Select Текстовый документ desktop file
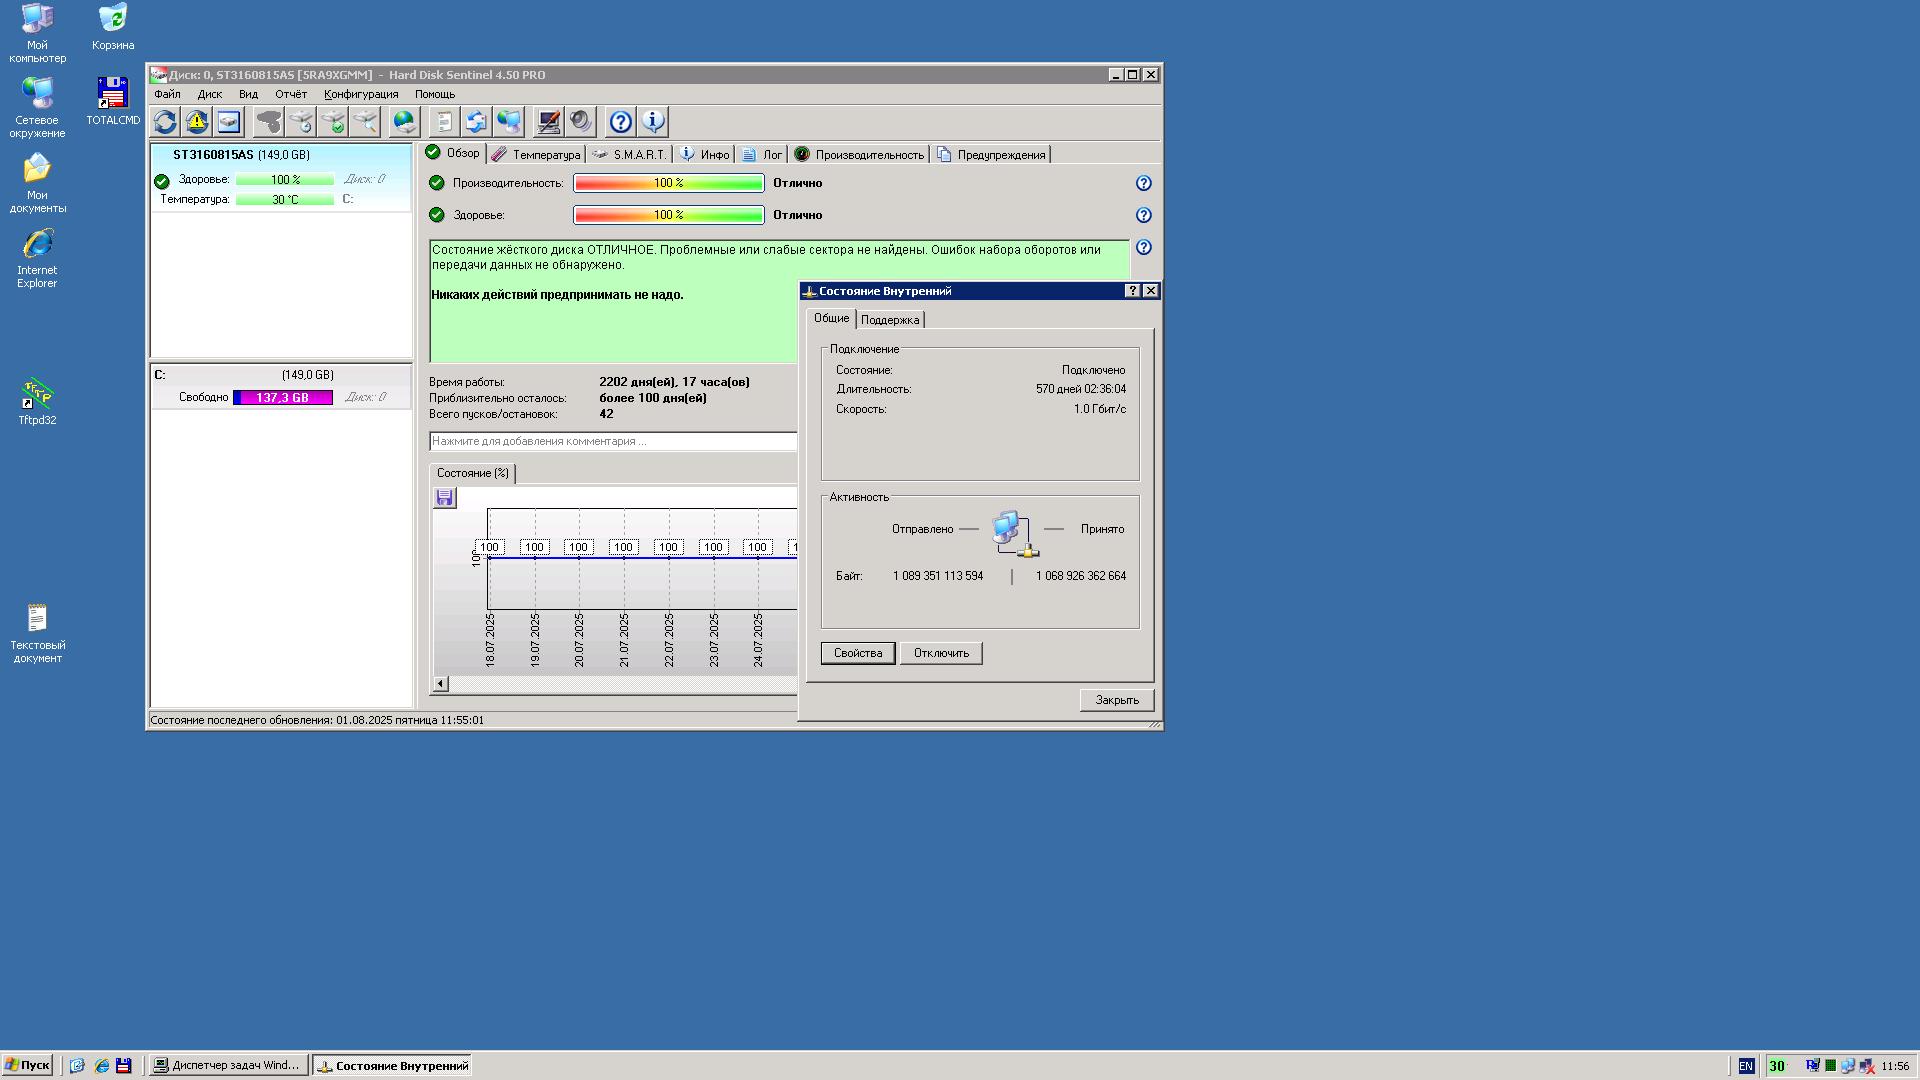This screenshot has width=1920, height=1080. [37, 633]
